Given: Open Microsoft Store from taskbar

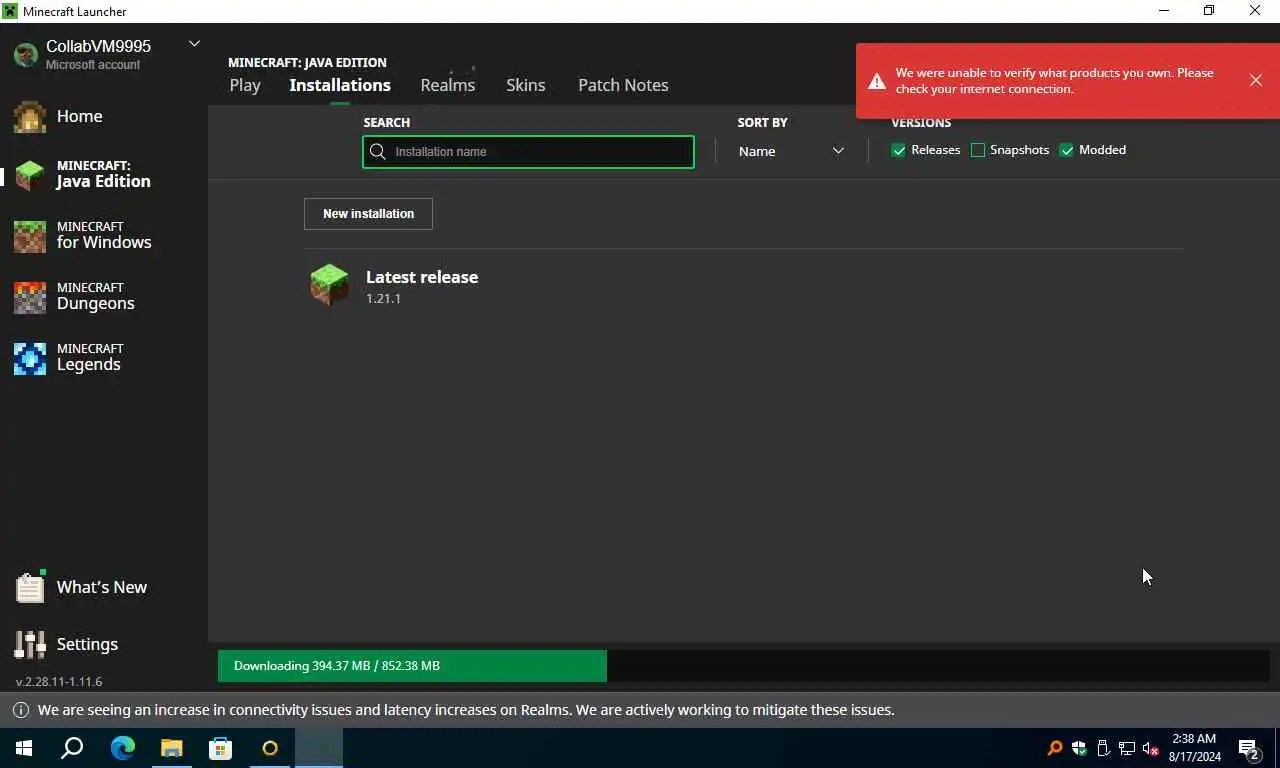Looking at the screenshot, I should pyautogui.click(x=220, y=748).
